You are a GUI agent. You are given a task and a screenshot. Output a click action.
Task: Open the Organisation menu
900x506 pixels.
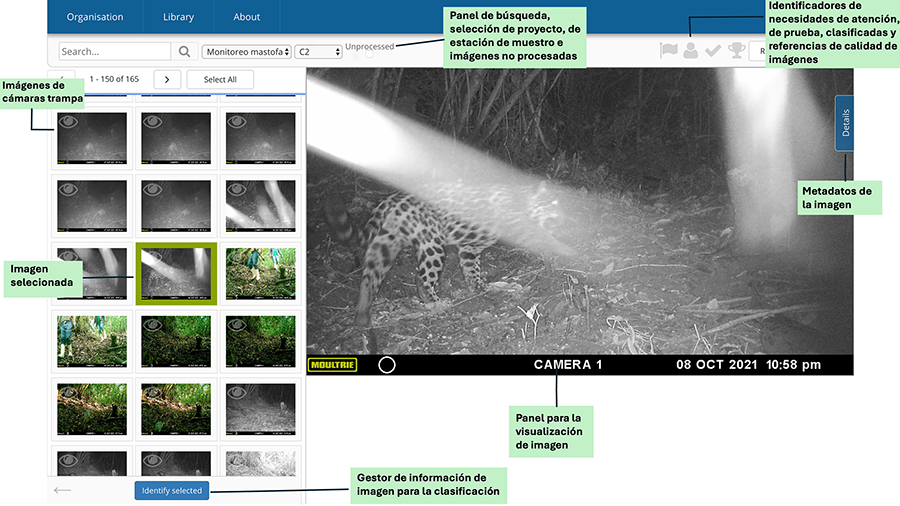pyautogui.click(x=95, y=17)
